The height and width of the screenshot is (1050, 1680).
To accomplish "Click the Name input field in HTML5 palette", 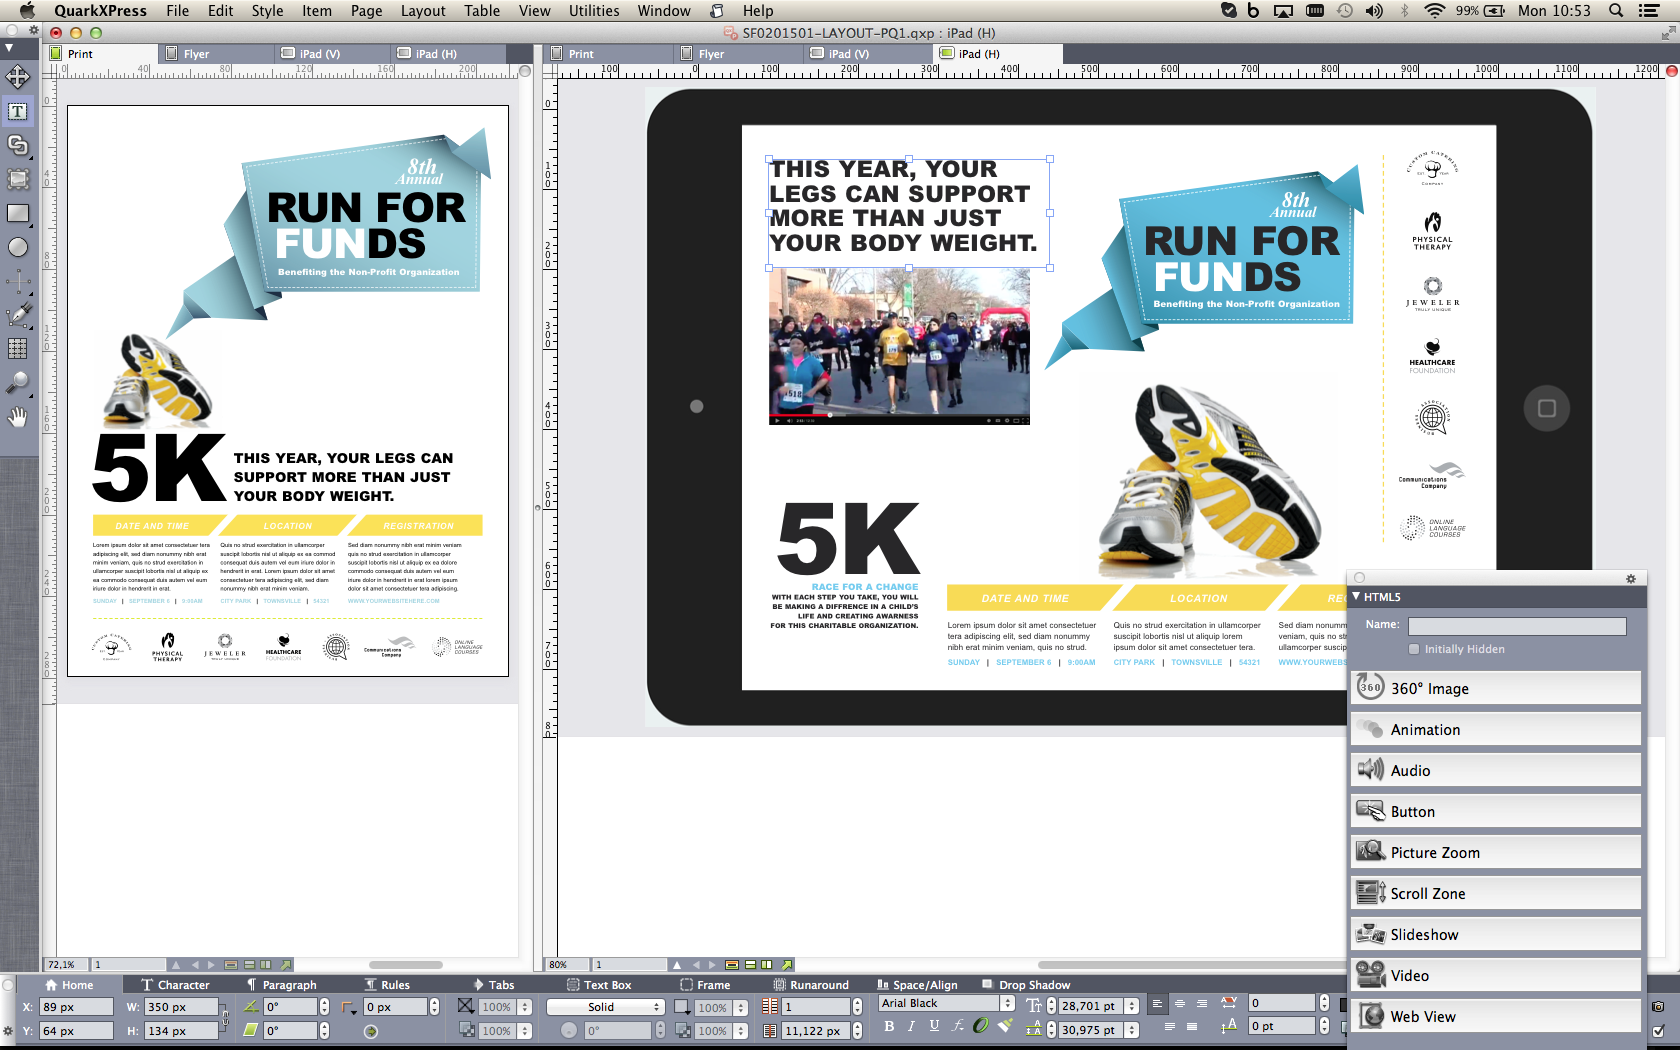I will 1517,625.
